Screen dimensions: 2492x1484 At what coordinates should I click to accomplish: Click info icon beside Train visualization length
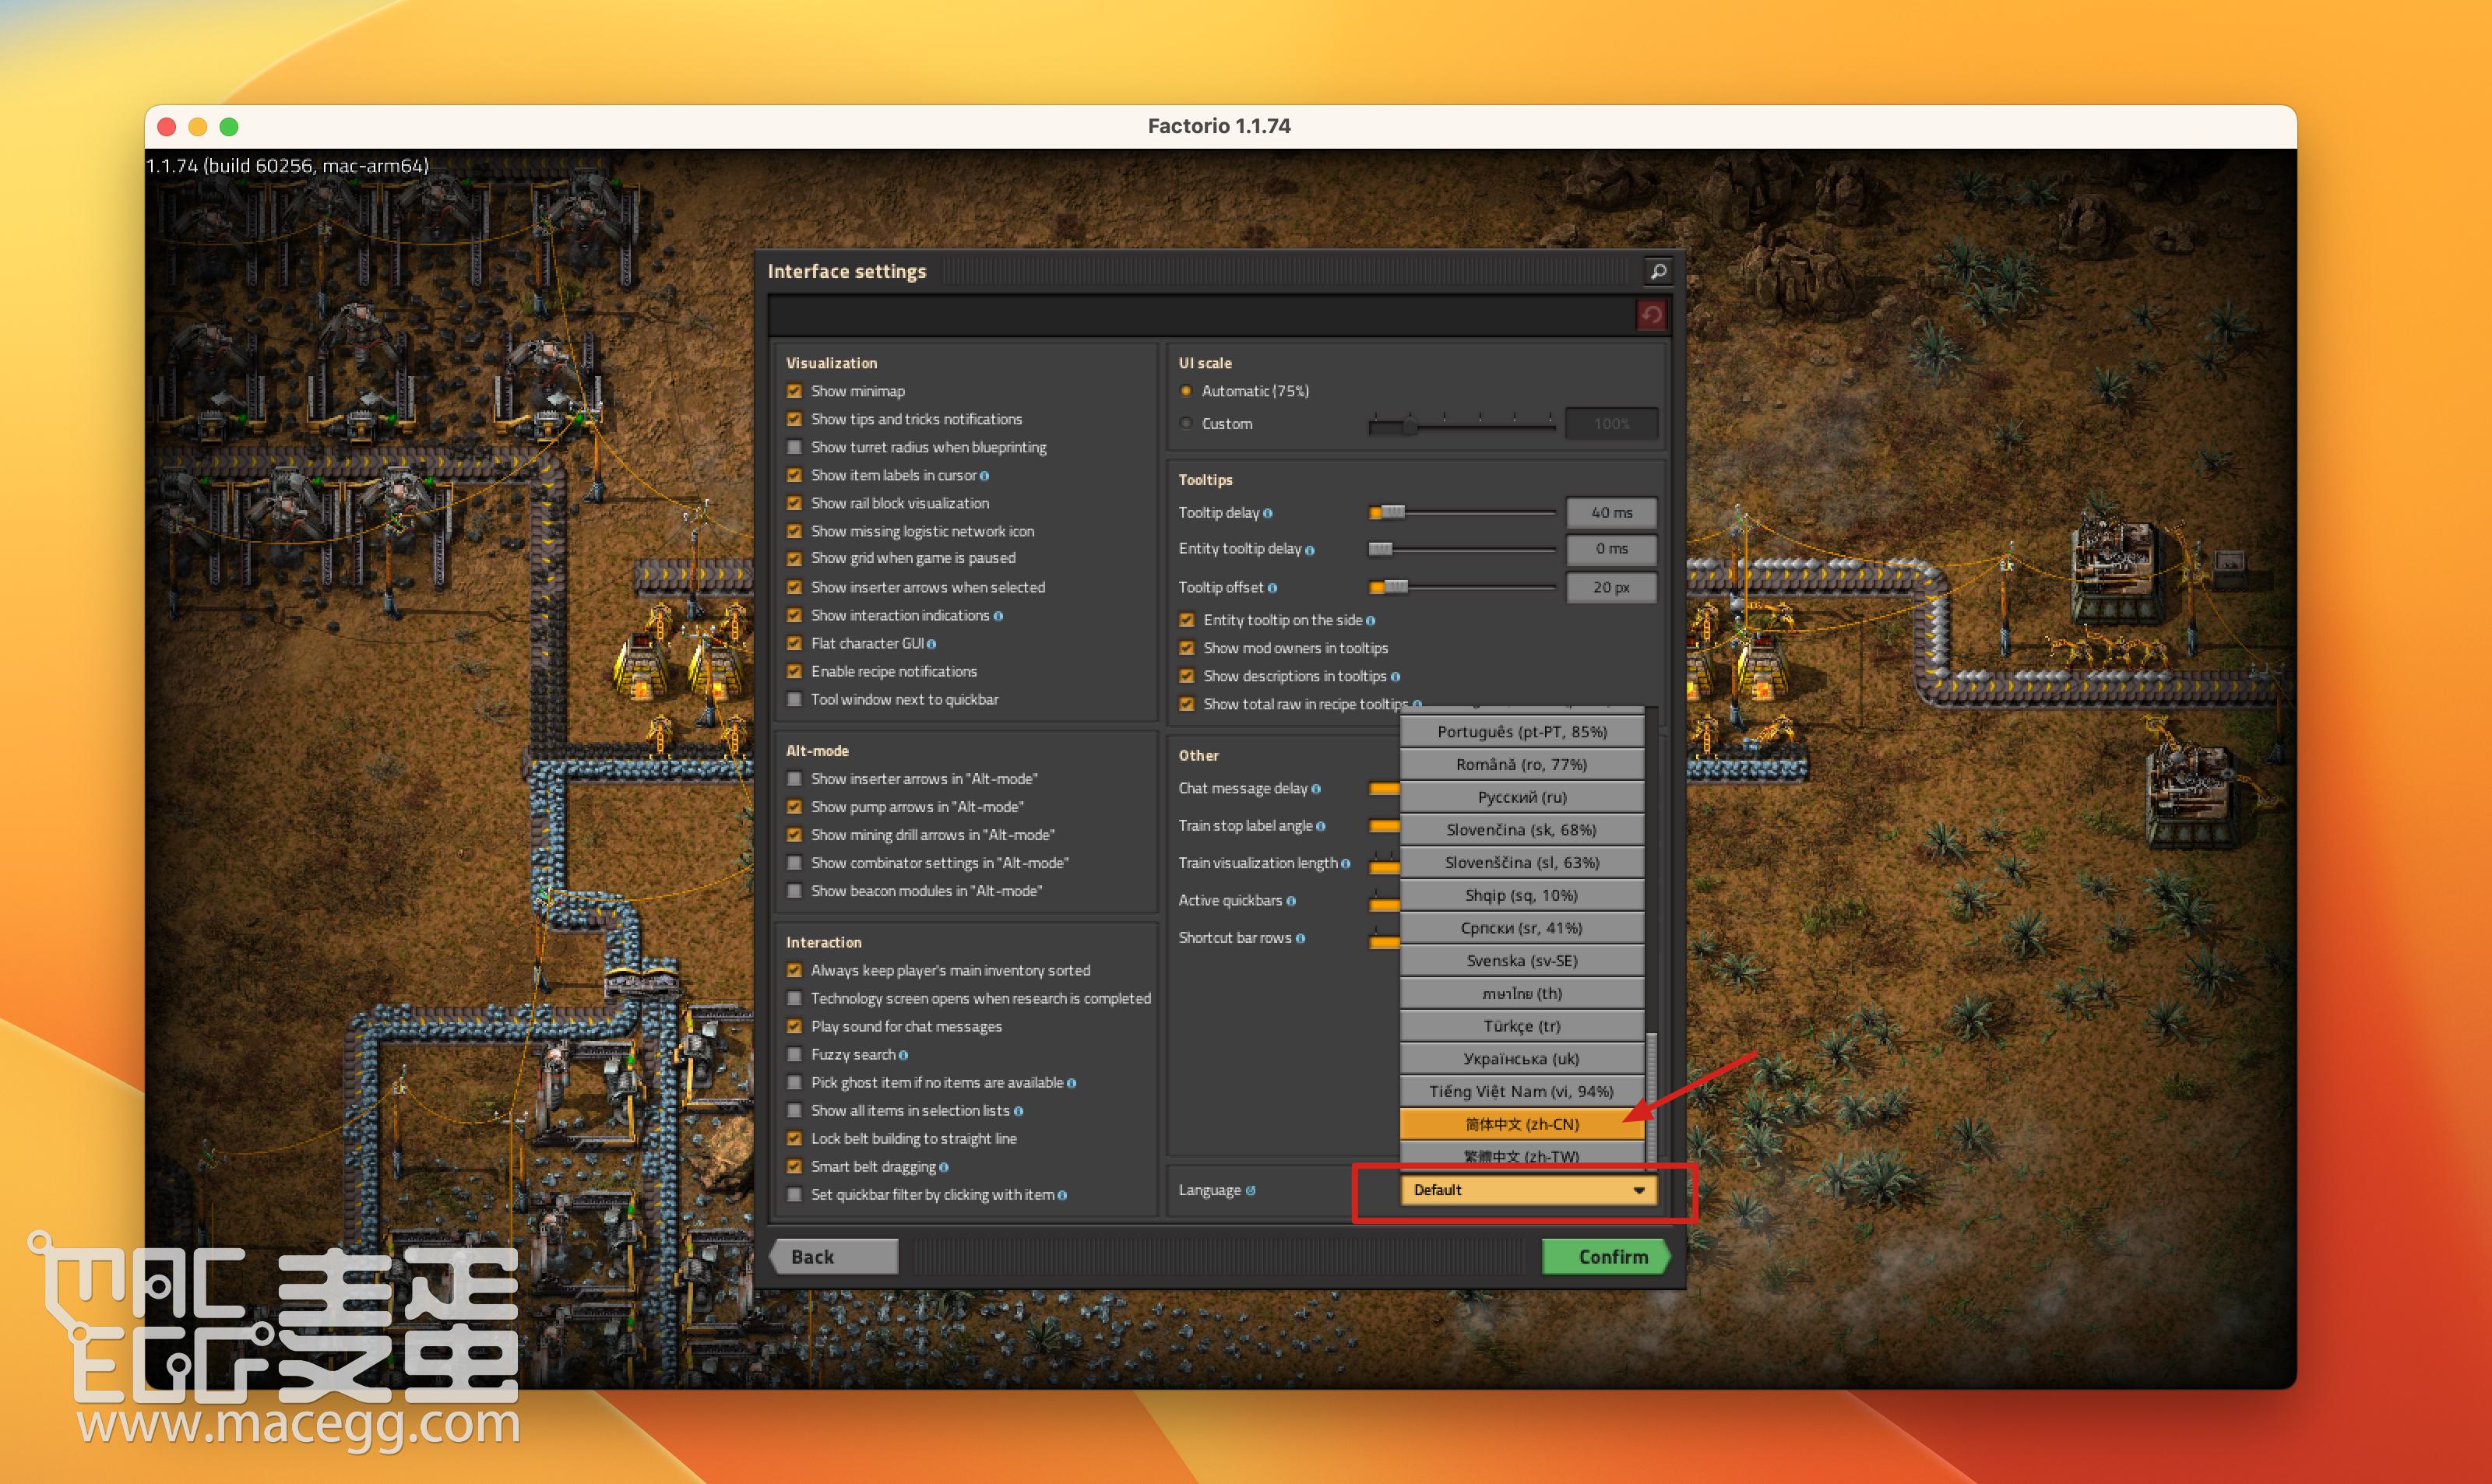pyautogui.click(x=1345, y=864)
